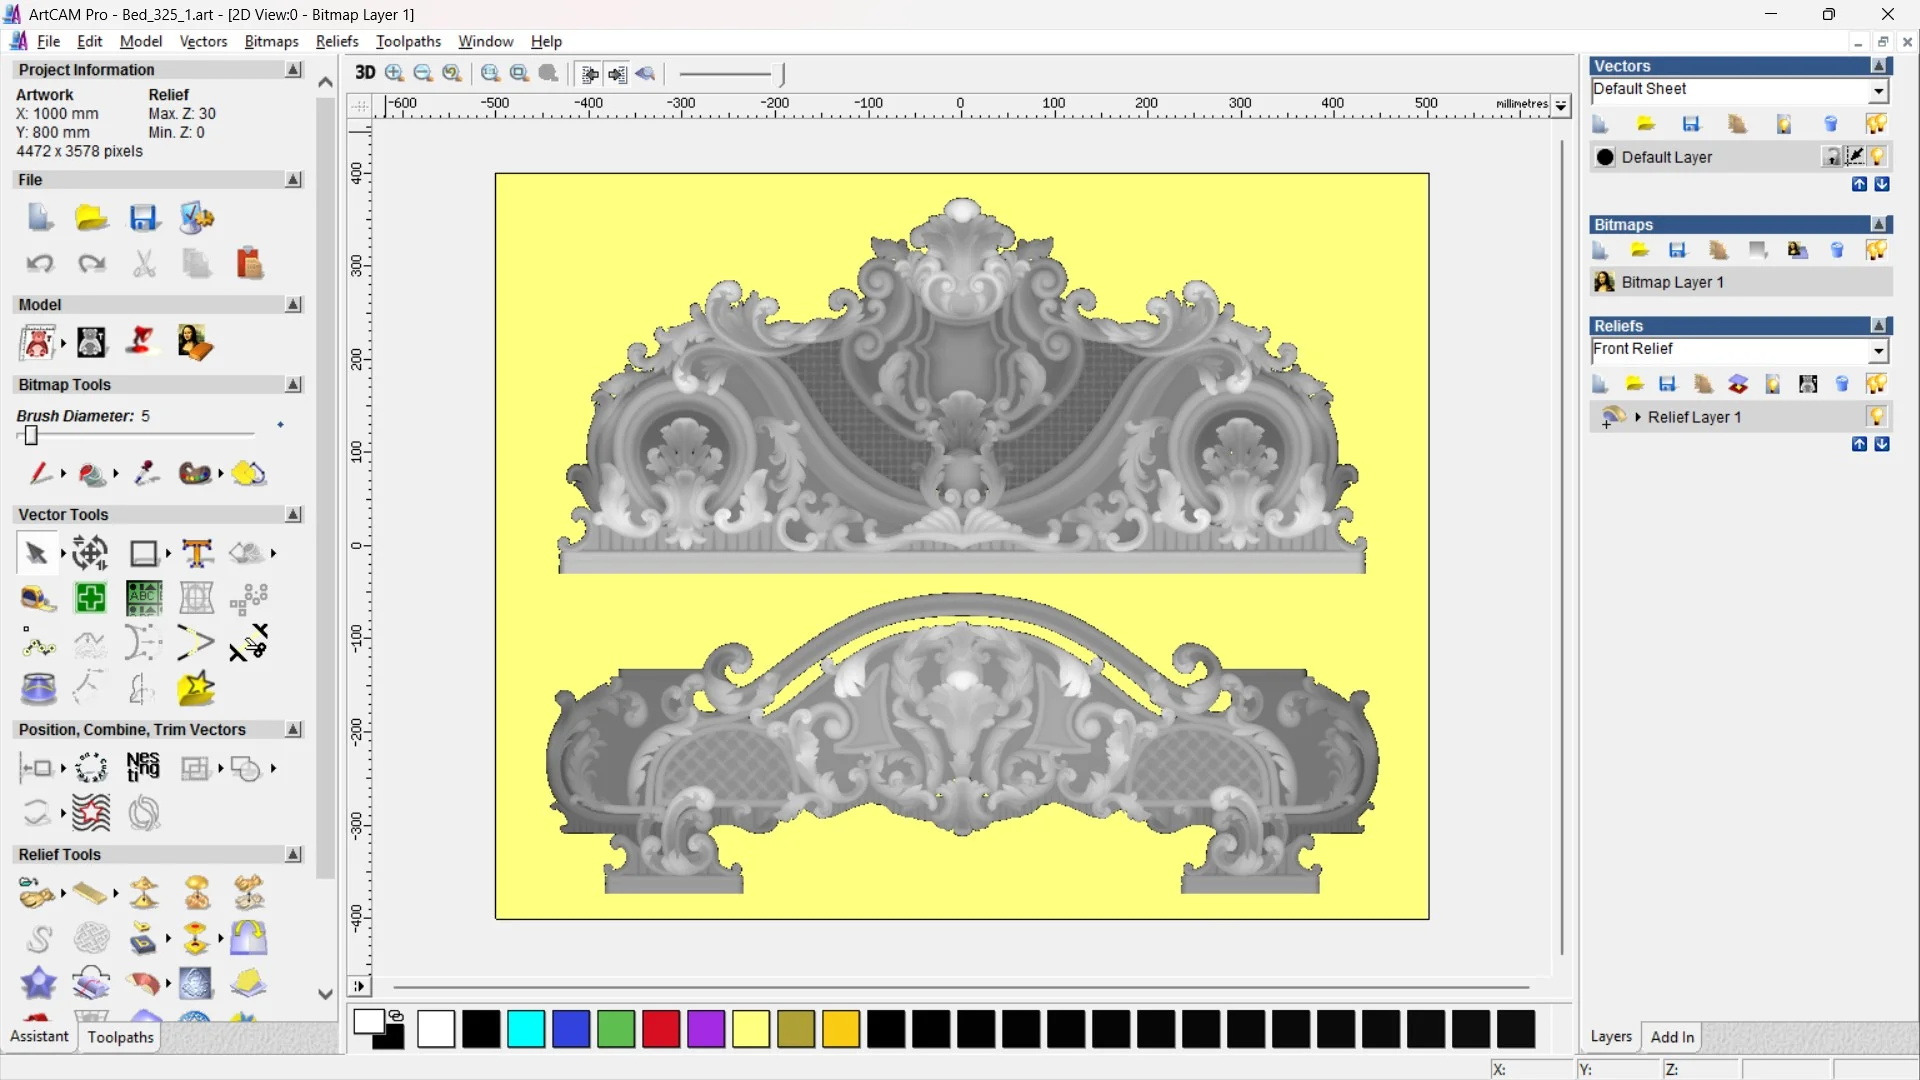Open the Default Sheet dropdown
Screen dimensions: 1920x1080
click(x=1879, y=91)
